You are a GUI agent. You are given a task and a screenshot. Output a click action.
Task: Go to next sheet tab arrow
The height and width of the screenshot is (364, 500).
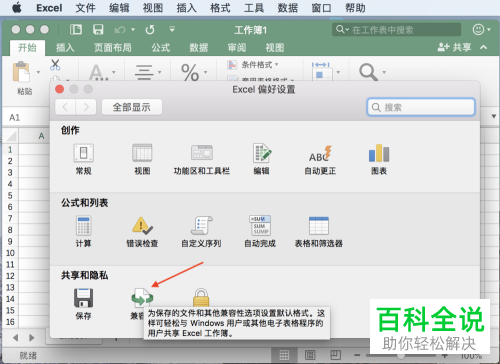(32, 338)
